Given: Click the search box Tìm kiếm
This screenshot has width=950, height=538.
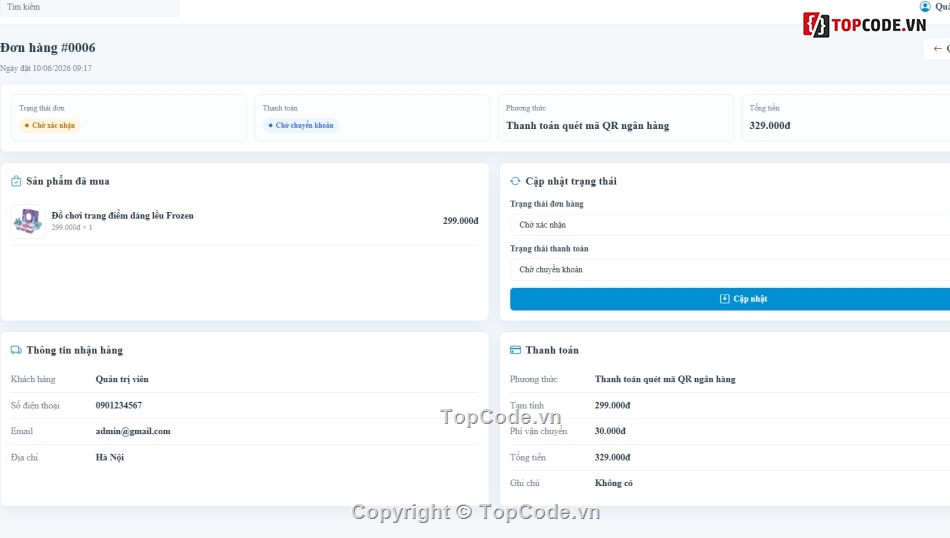Looking at the screenshot, I should (89, 7).
